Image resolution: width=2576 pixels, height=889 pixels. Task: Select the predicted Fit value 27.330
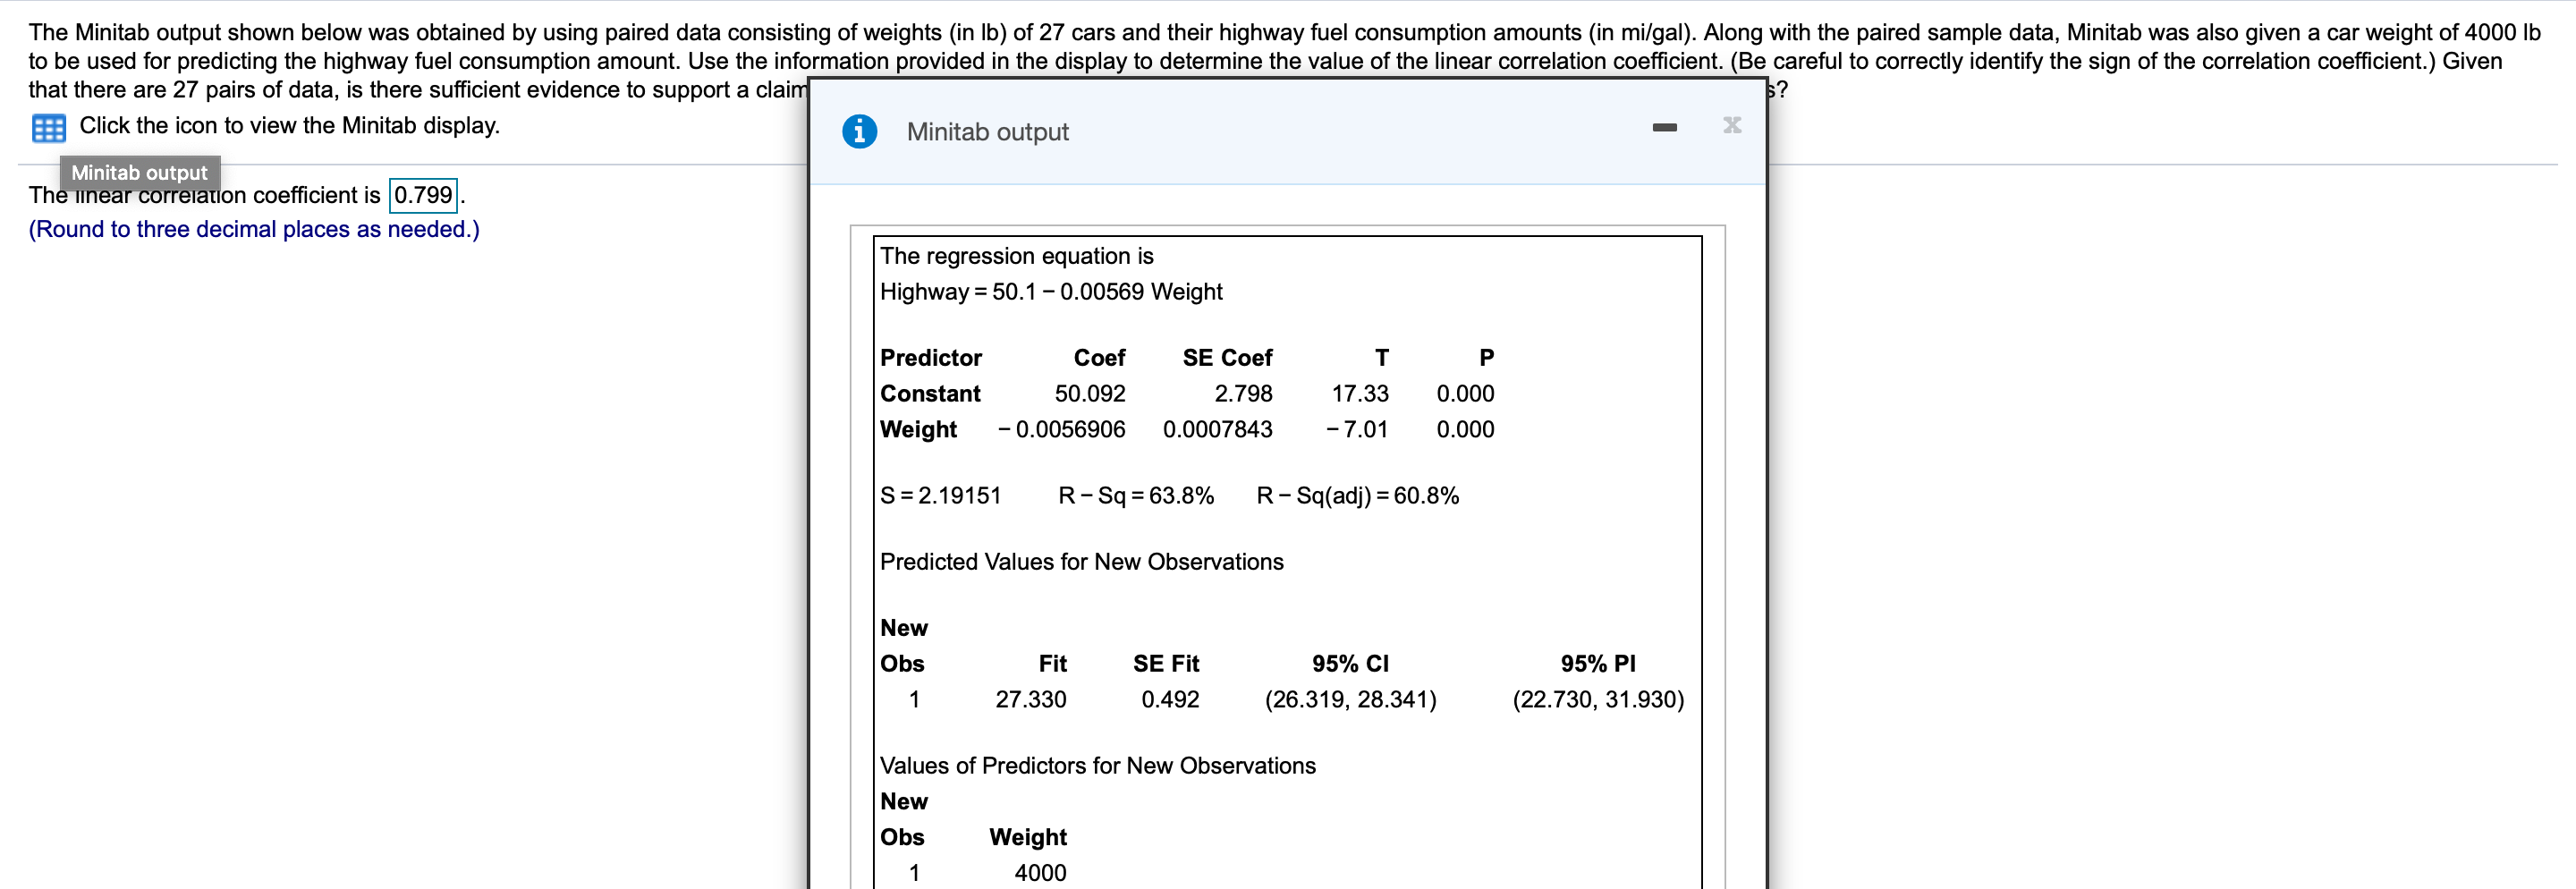point(1031,699)
